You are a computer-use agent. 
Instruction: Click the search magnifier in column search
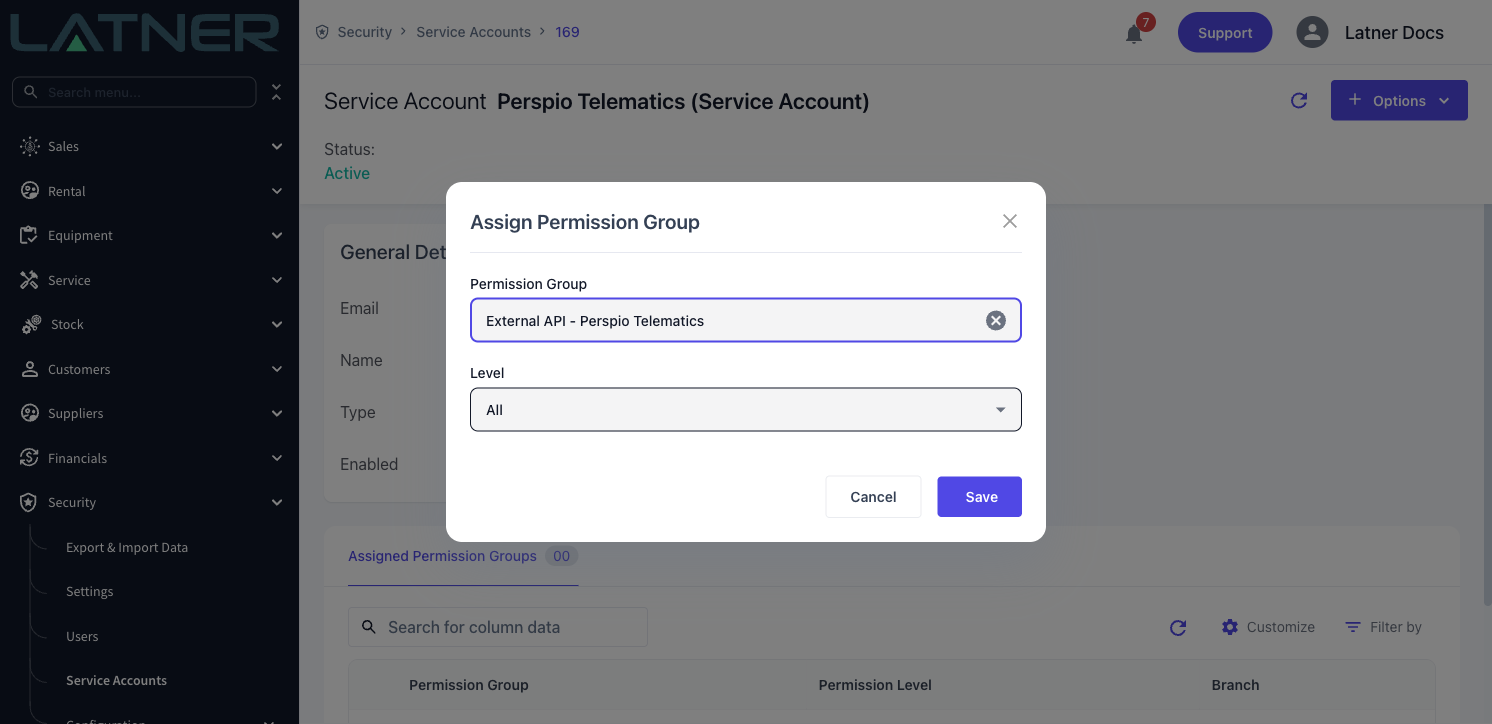coord(369,627)
